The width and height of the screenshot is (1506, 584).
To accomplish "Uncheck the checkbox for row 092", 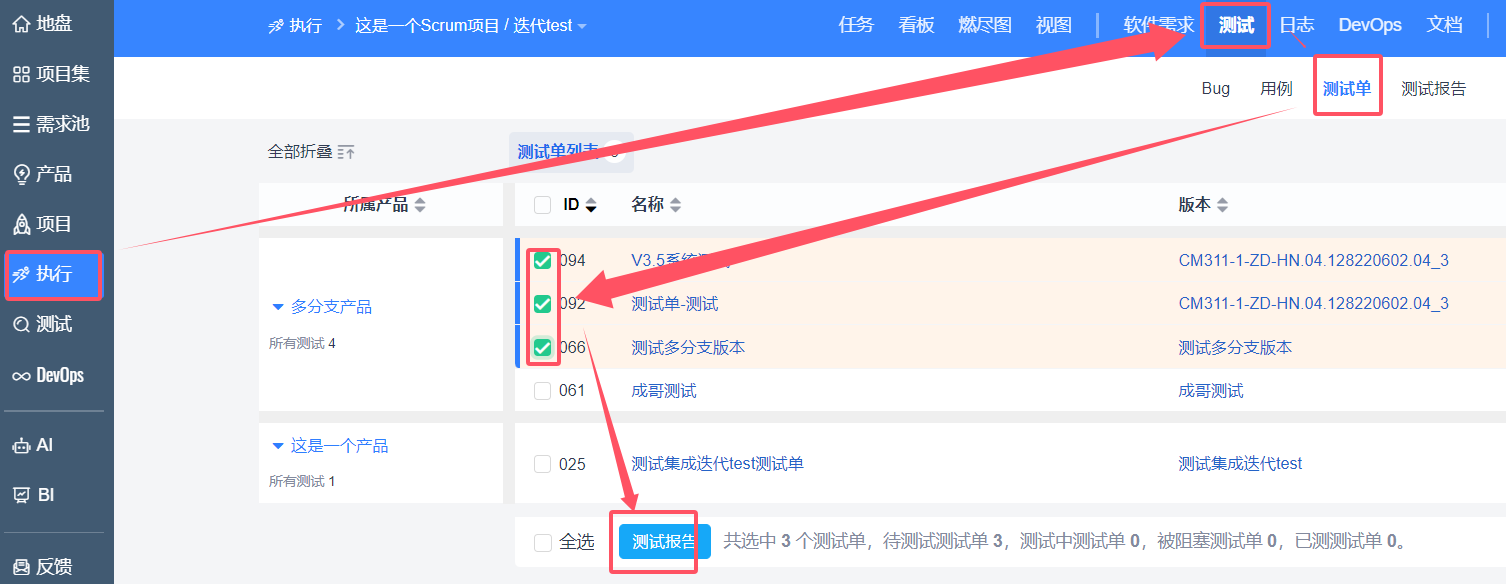I will coord(542,303).
